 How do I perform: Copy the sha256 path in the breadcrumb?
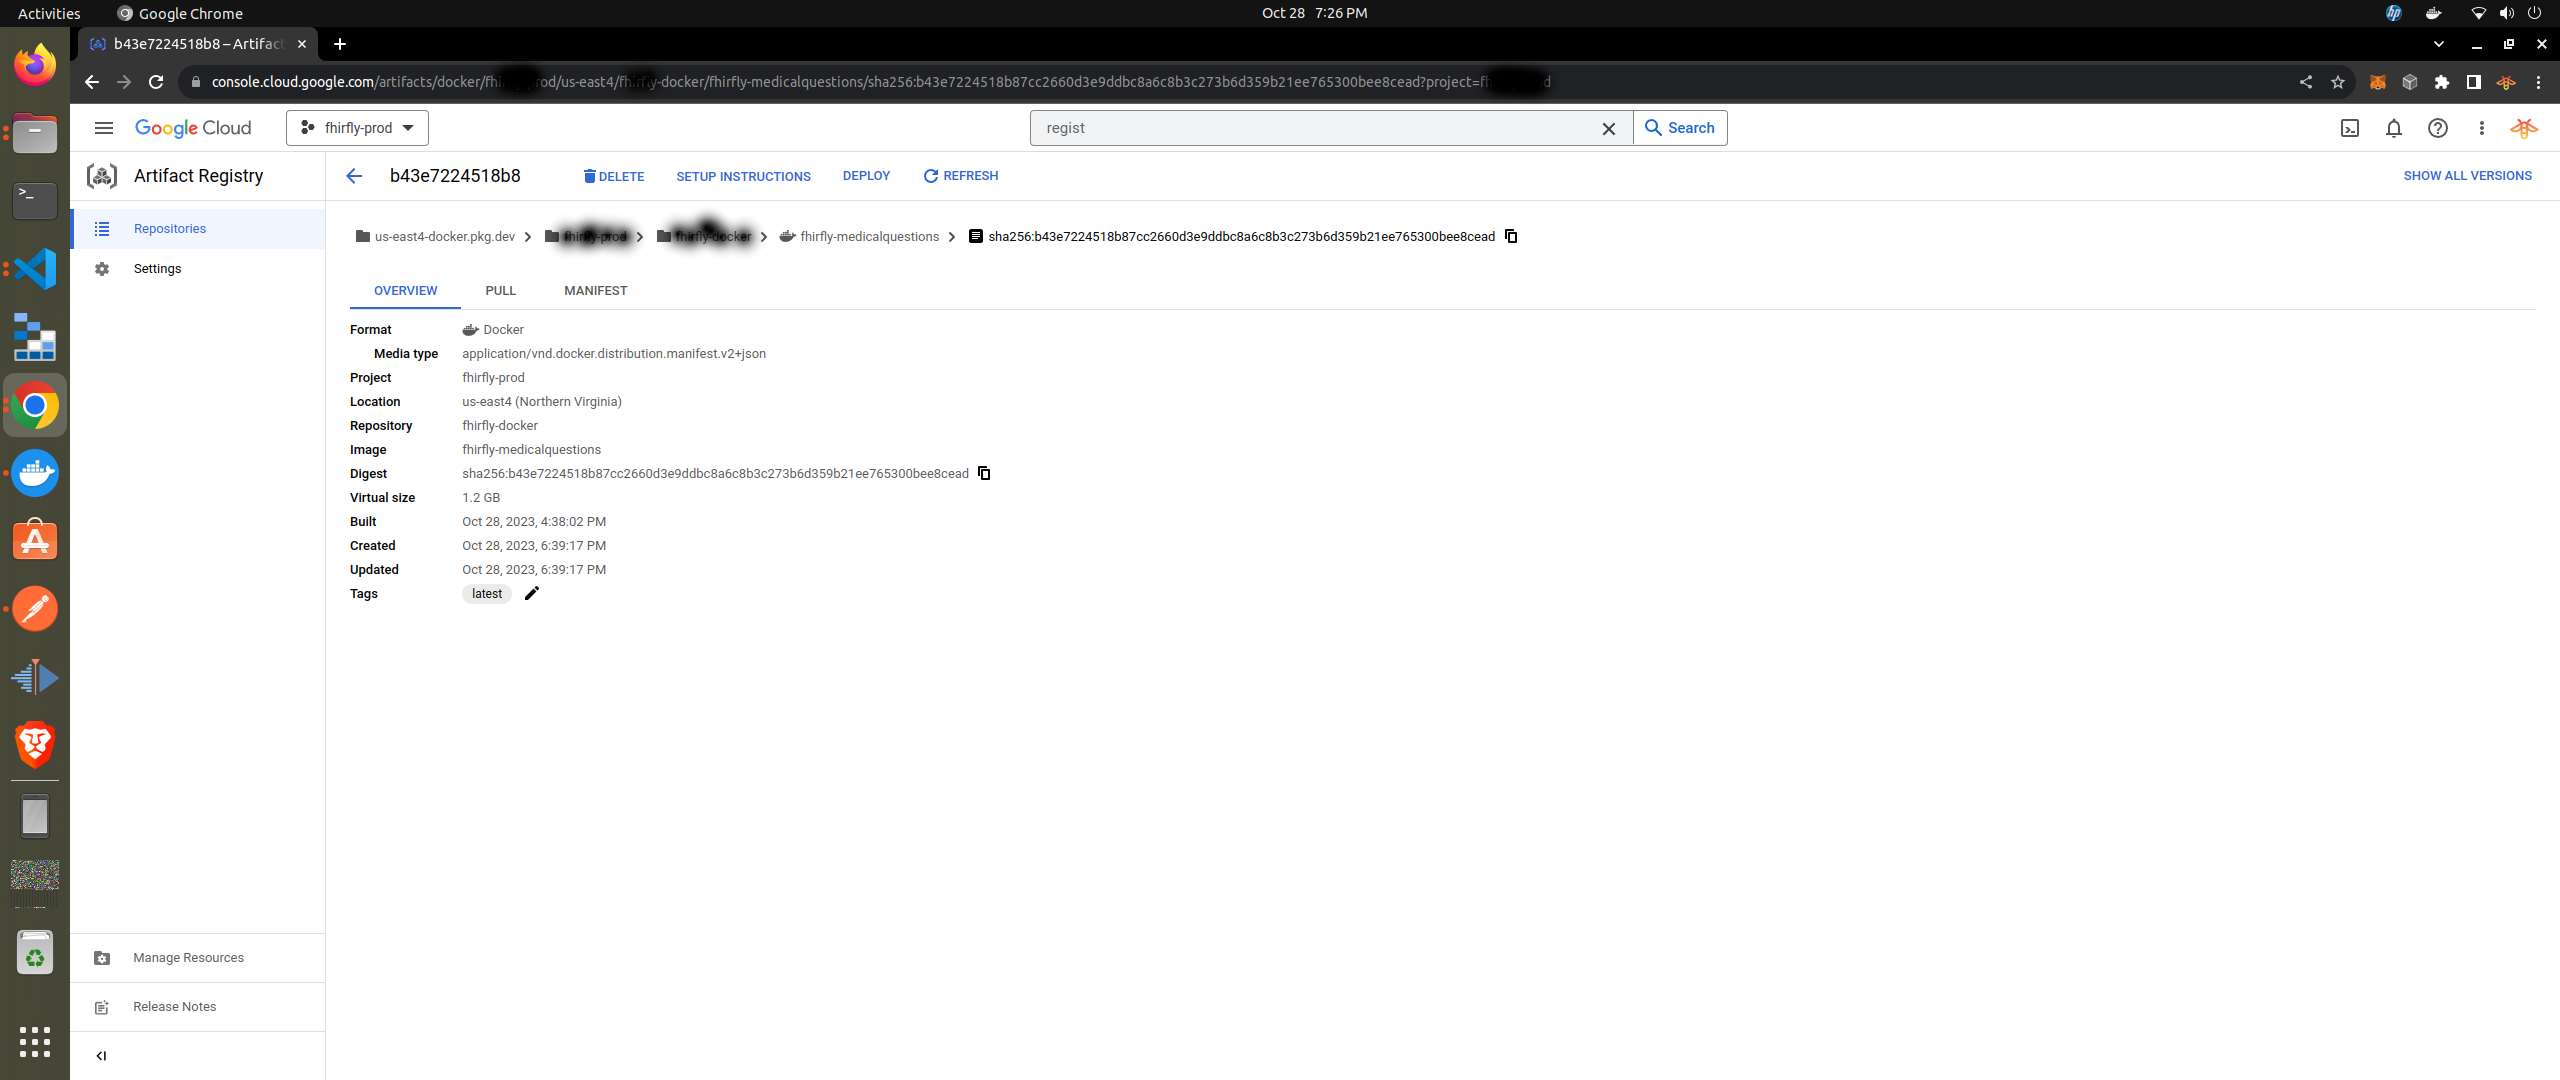[x=1511, y=236]
